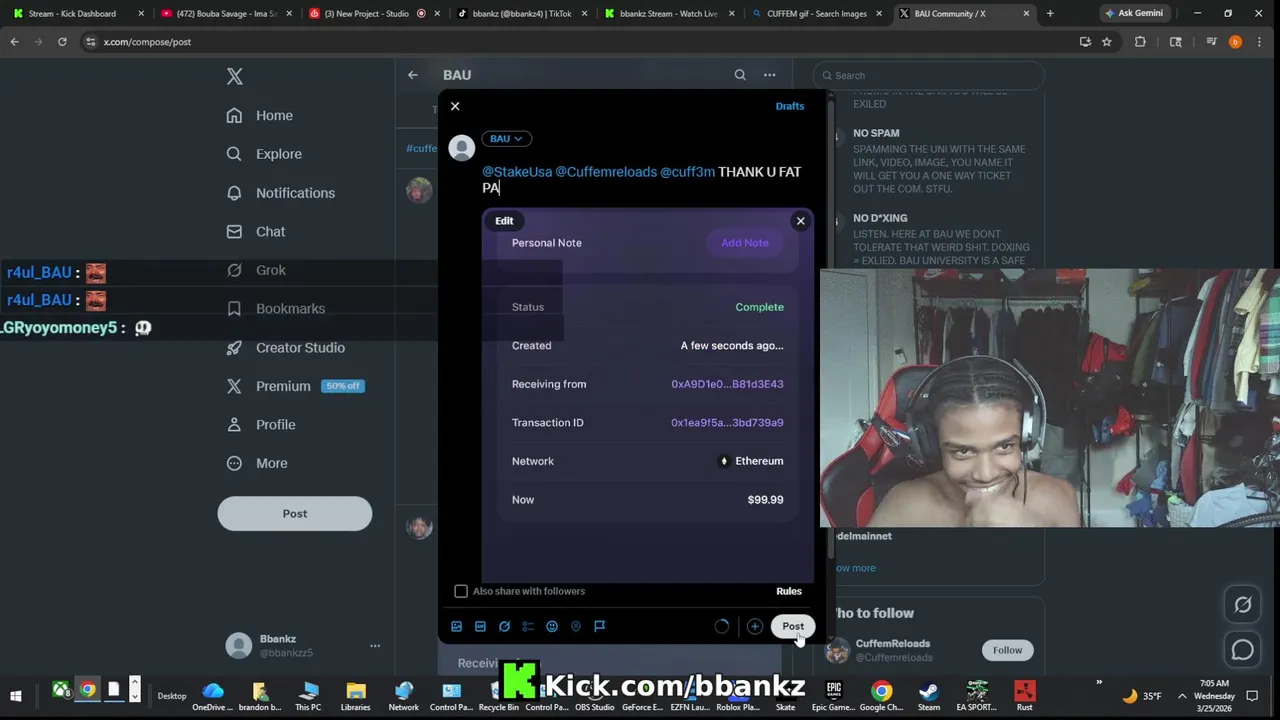Open the Chrome extensions puzzle icon
1280x720 pixels.
(1140, 42)
